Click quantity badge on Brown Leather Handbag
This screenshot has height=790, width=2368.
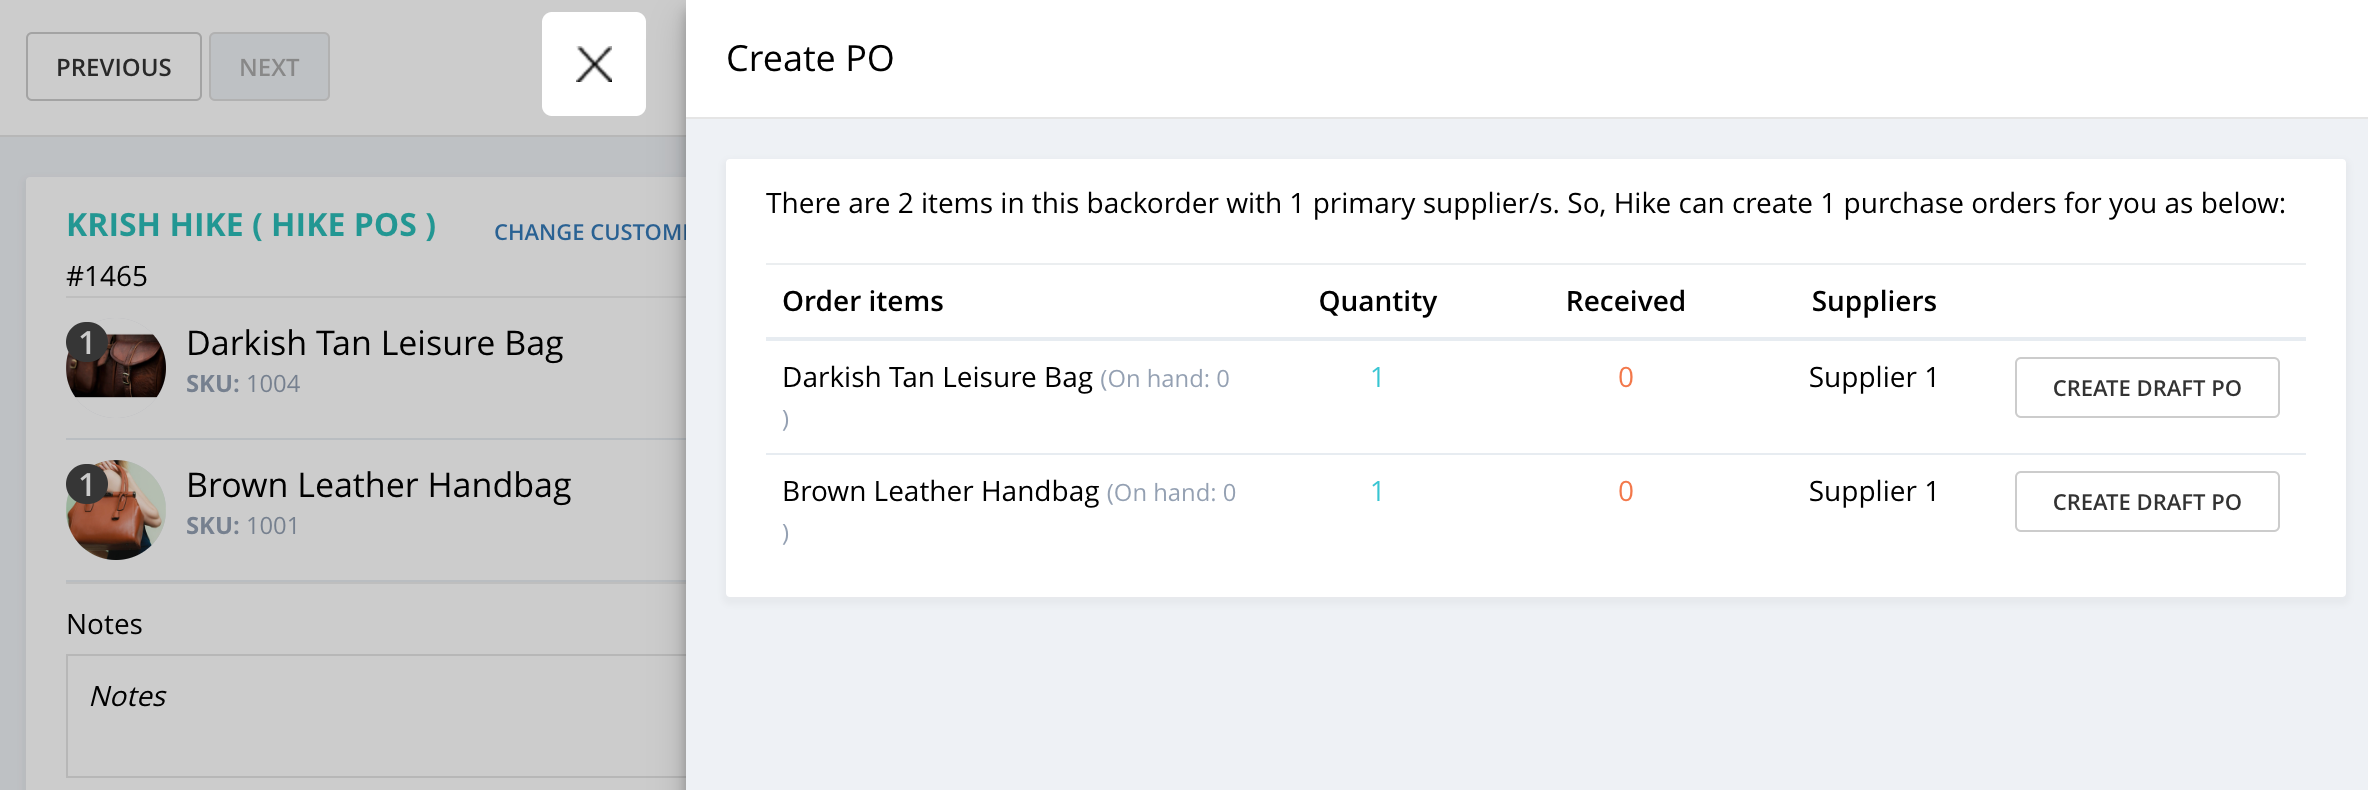[86, 485]
